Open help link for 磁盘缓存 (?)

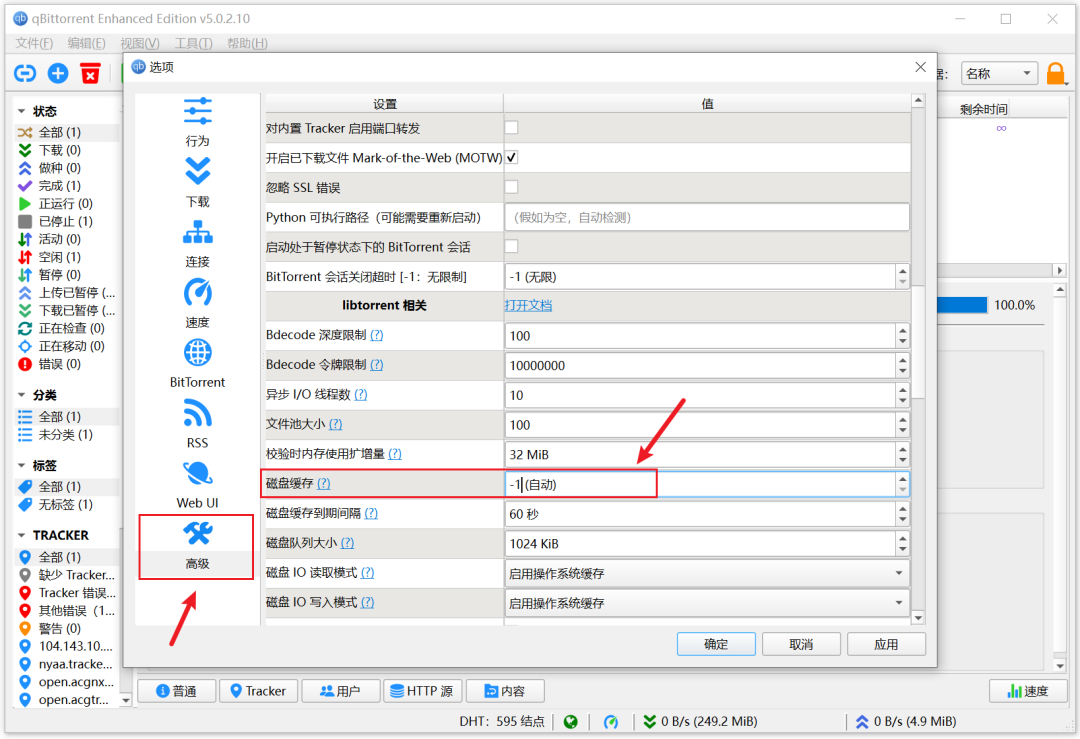pyautogui.click(x=324, y=483)
